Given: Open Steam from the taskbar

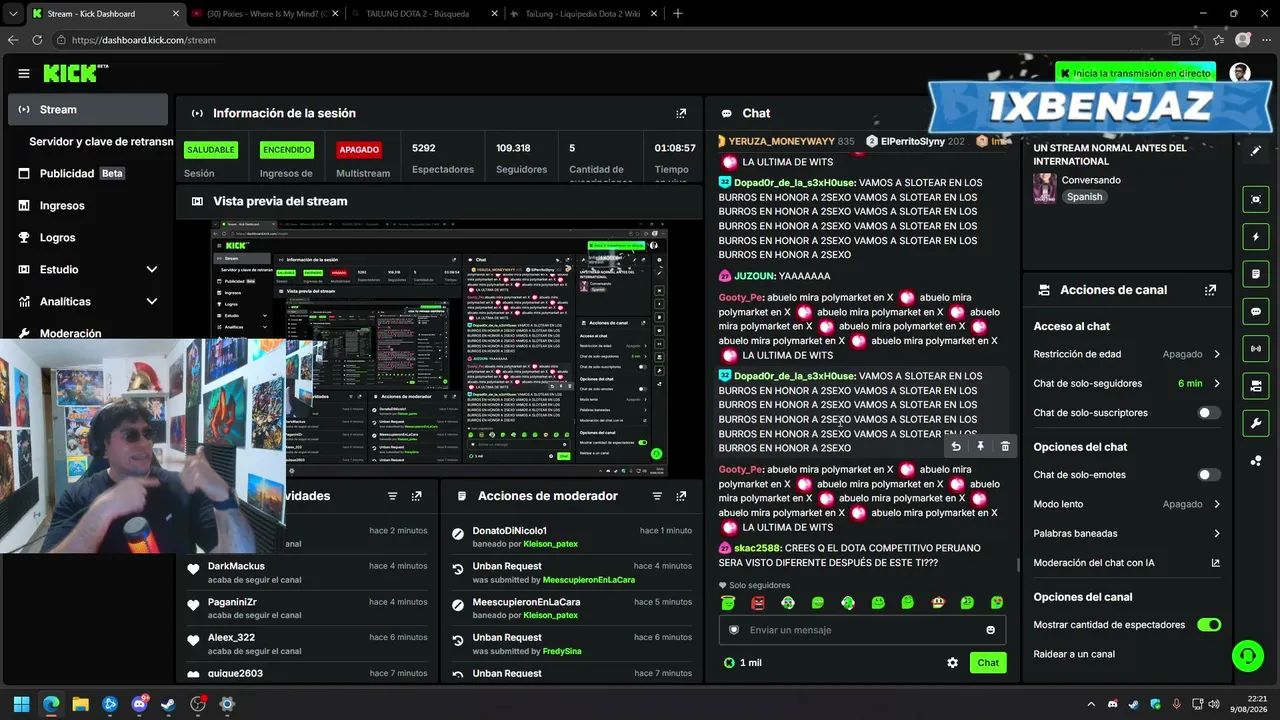Looking at the screenshot, I should click(x=168, y=704).
